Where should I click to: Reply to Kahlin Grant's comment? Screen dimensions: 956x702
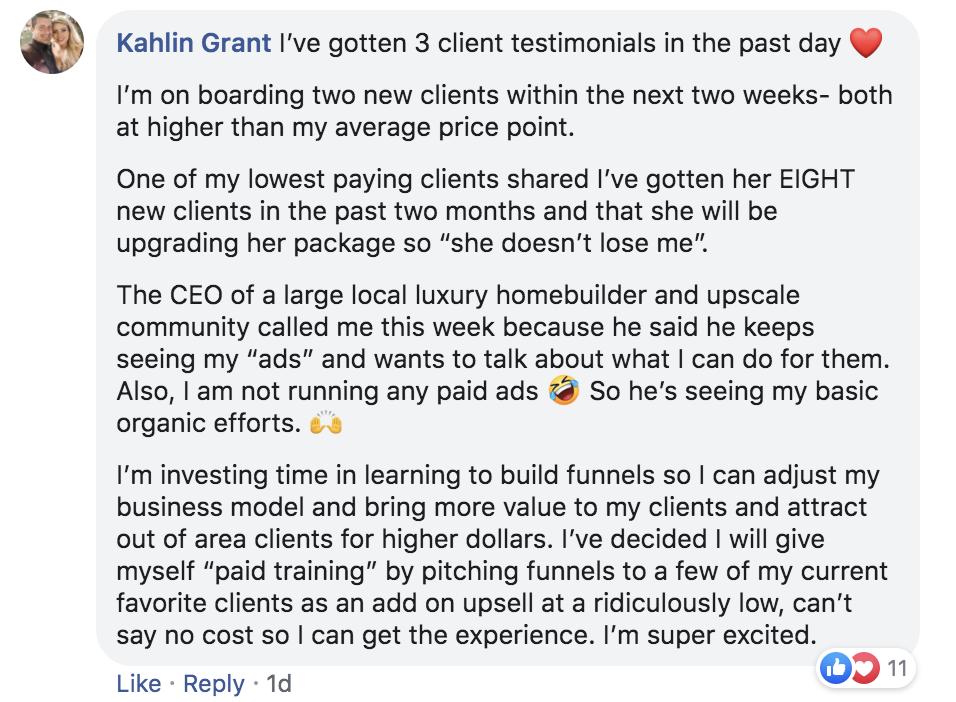point(214,683)
